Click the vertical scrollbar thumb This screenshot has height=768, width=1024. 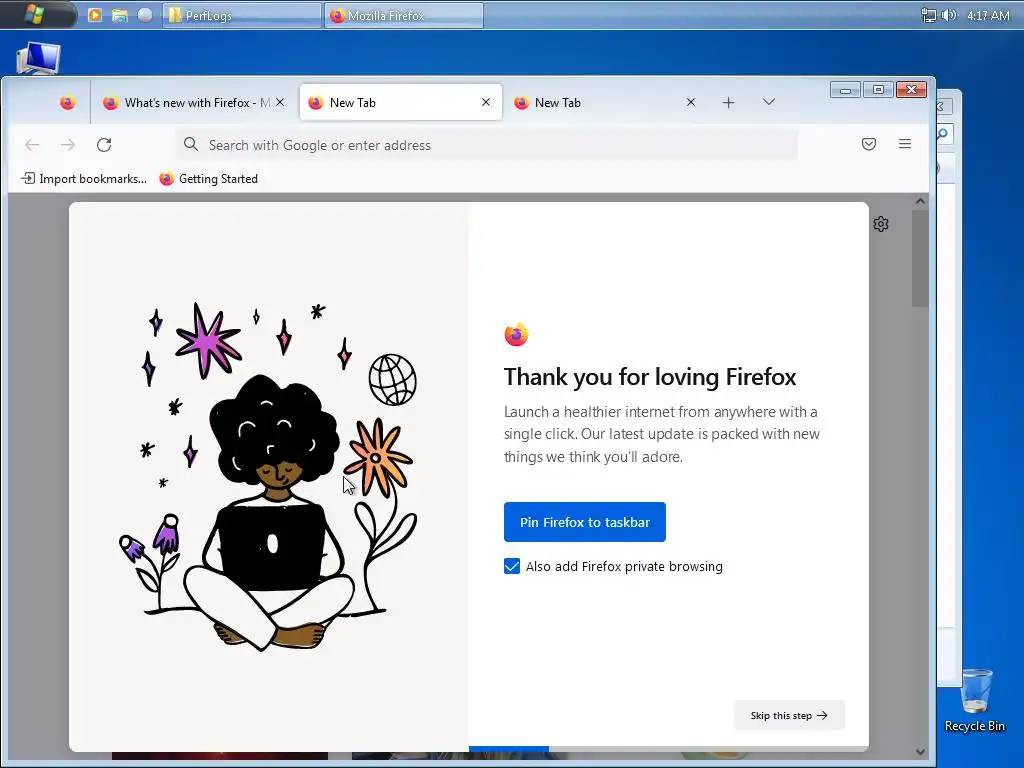click(x=920, y=258)
